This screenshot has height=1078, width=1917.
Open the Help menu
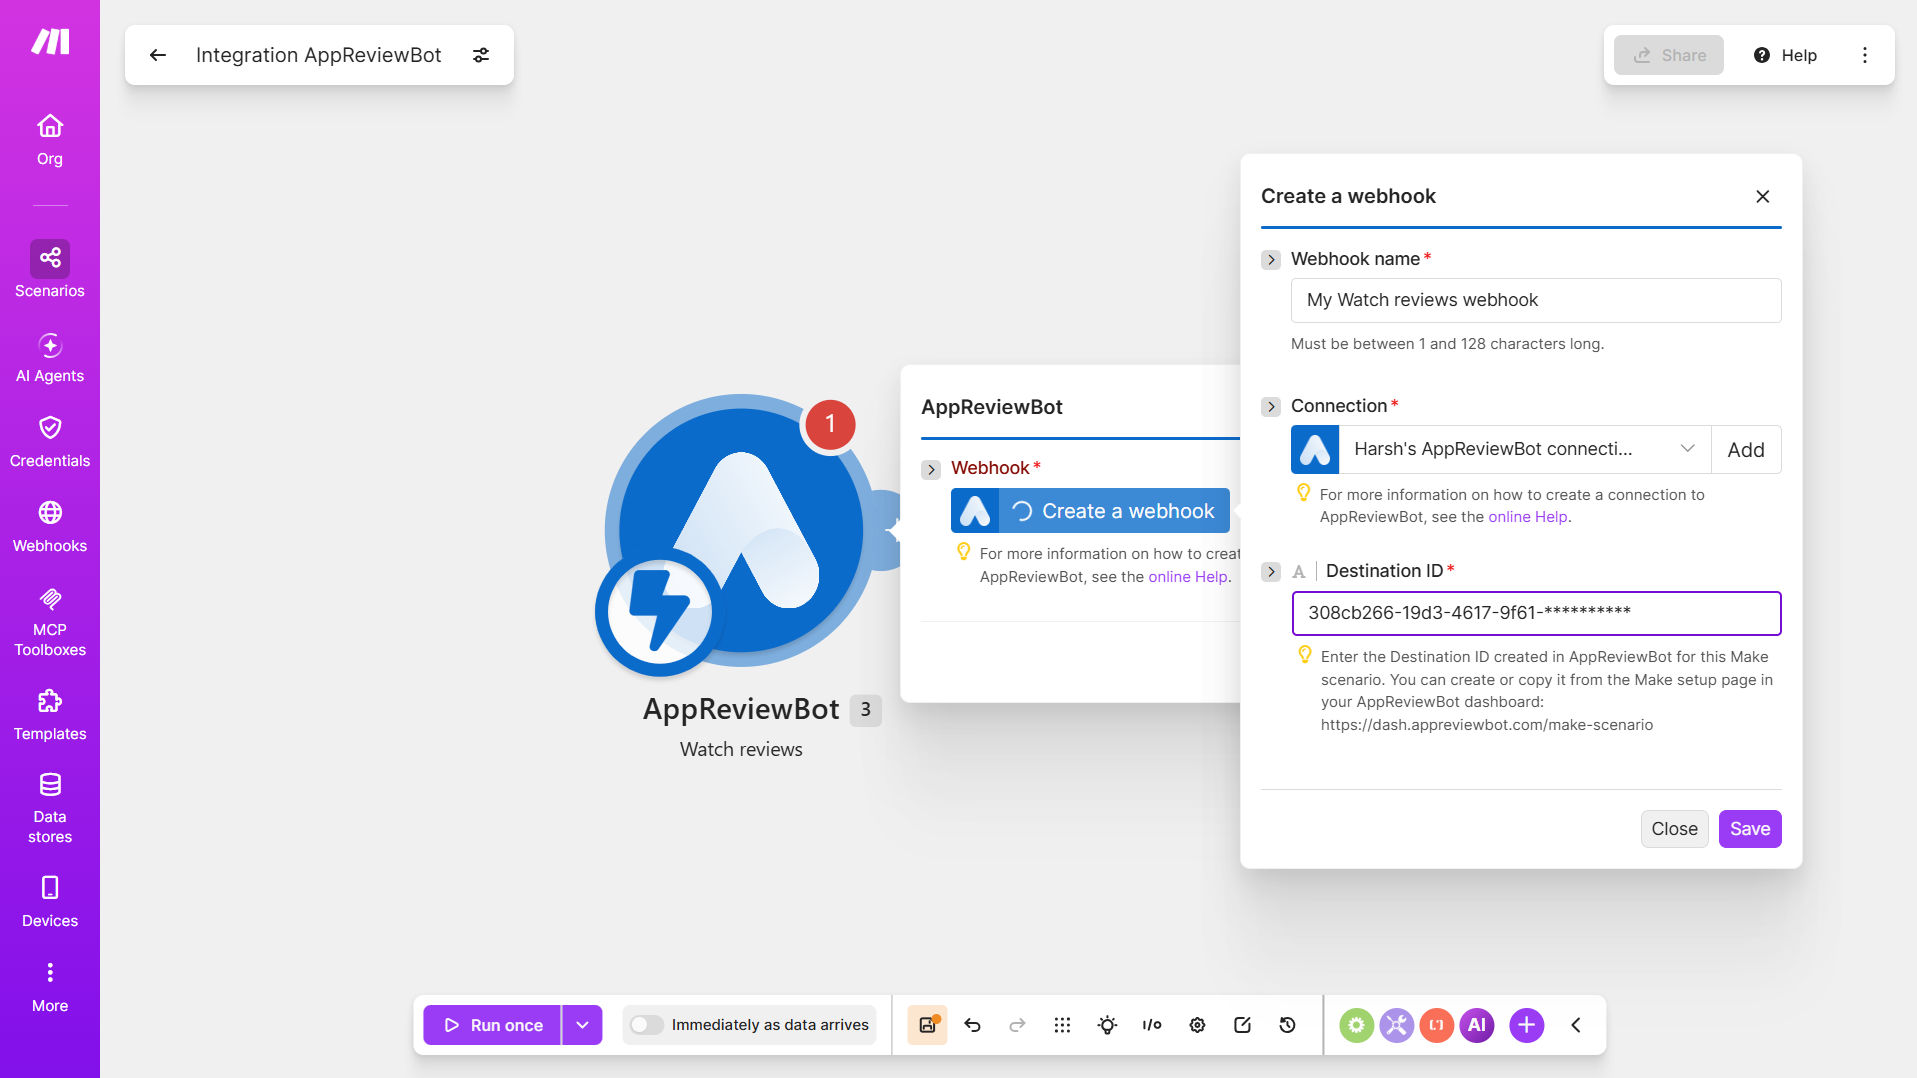(x=1785, y=55)
